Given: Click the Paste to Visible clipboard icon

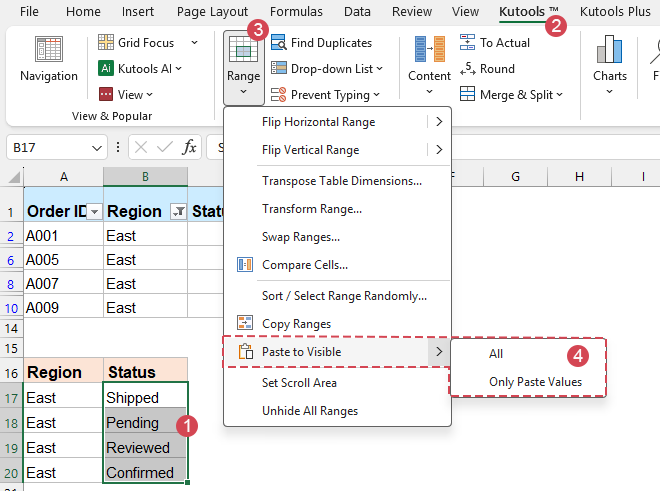Looking at the screenshot, I should pyautogui.click(x=245, y=352).
